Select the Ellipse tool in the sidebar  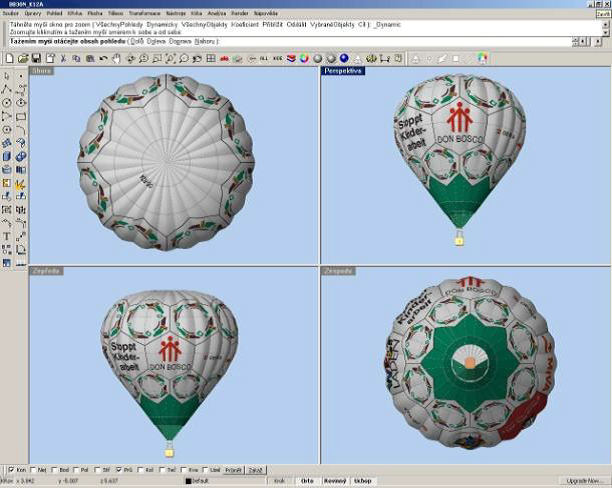(21, 103)
